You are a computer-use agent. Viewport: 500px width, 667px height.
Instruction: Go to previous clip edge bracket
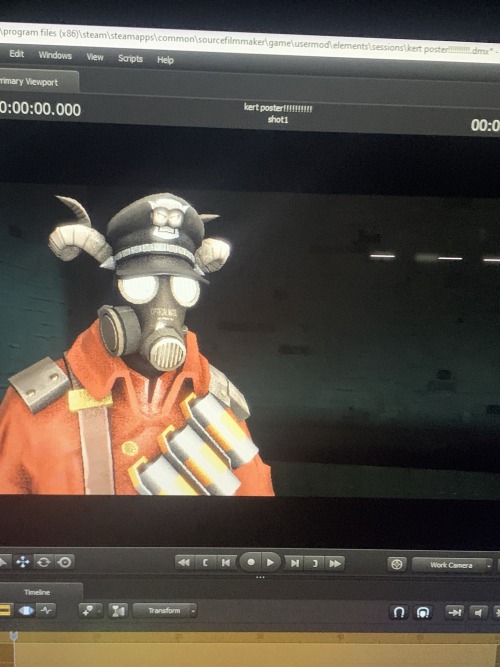[x=205, y=563]
